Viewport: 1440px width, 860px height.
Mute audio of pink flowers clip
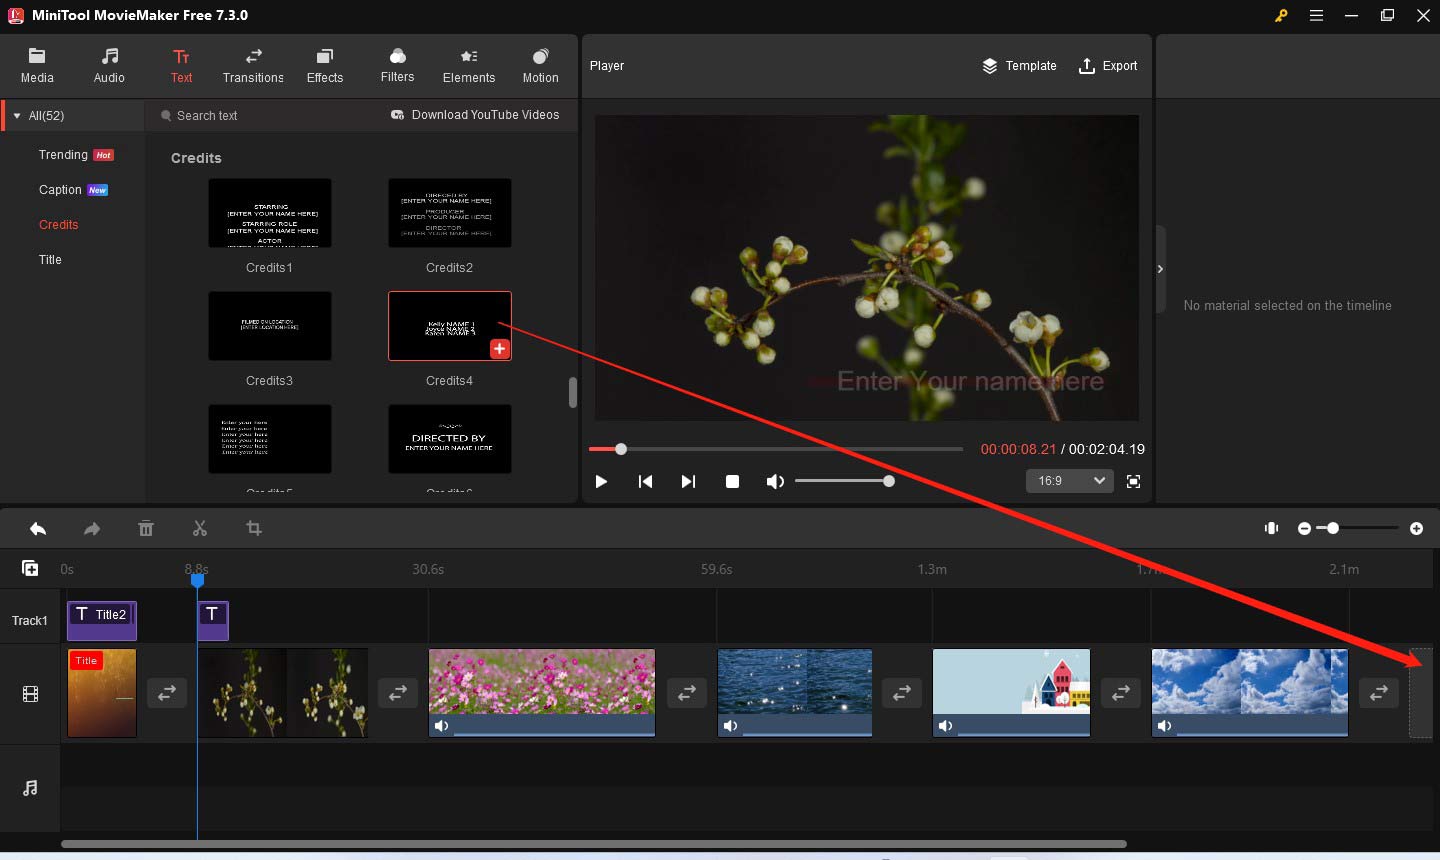(441, 726)
